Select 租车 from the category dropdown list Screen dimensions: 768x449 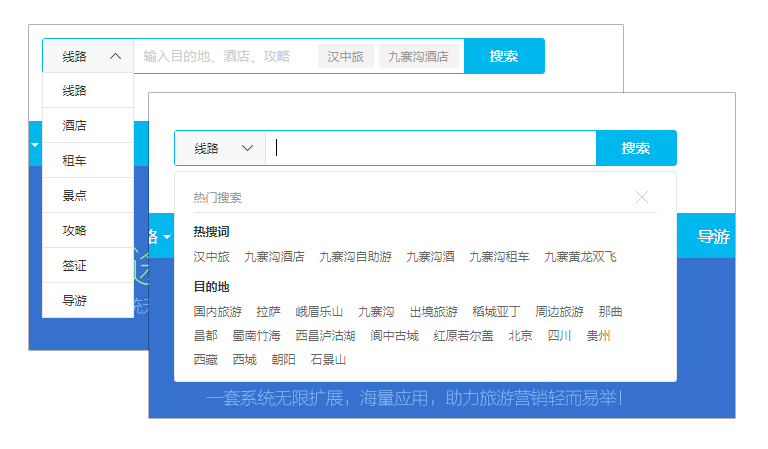[x=75, y=160]
